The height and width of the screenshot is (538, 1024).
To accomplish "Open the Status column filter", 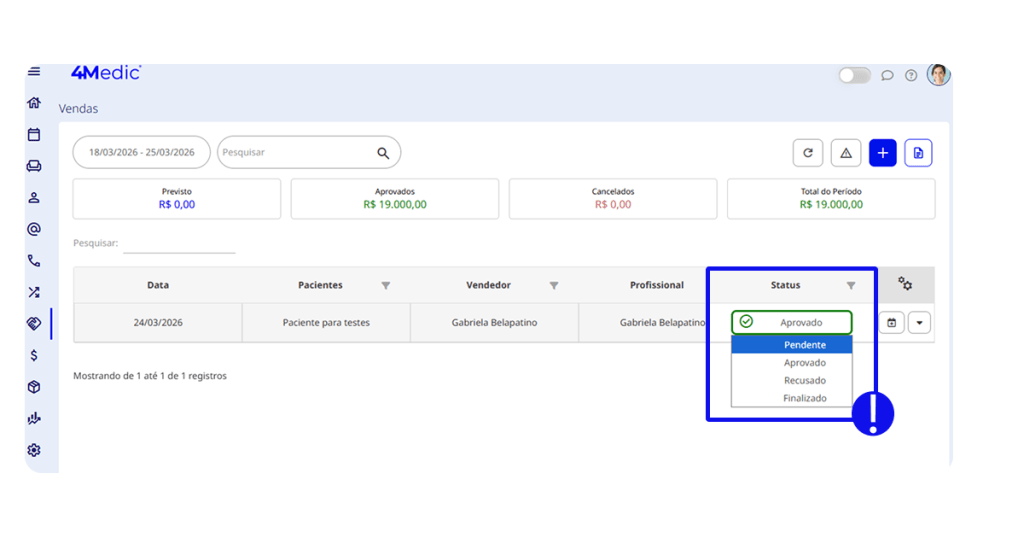I will tap(851, 286).
